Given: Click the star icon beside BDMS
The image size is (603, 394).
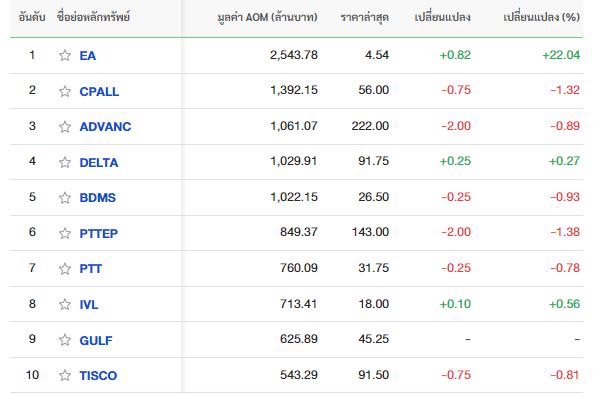Looking at the screenshot, I should [x=65, y=198].
